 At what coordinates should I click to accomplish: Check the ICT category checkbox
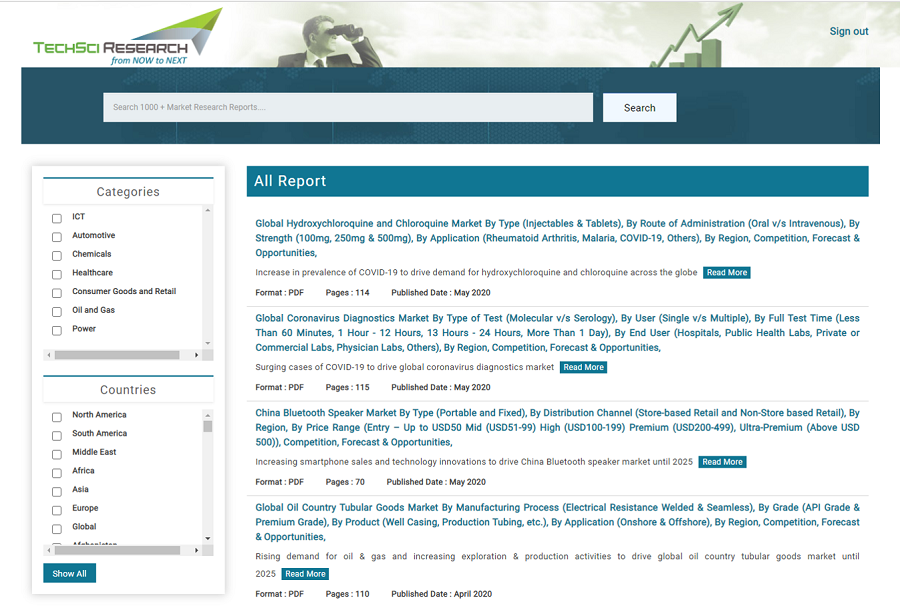tap(57, 218)
